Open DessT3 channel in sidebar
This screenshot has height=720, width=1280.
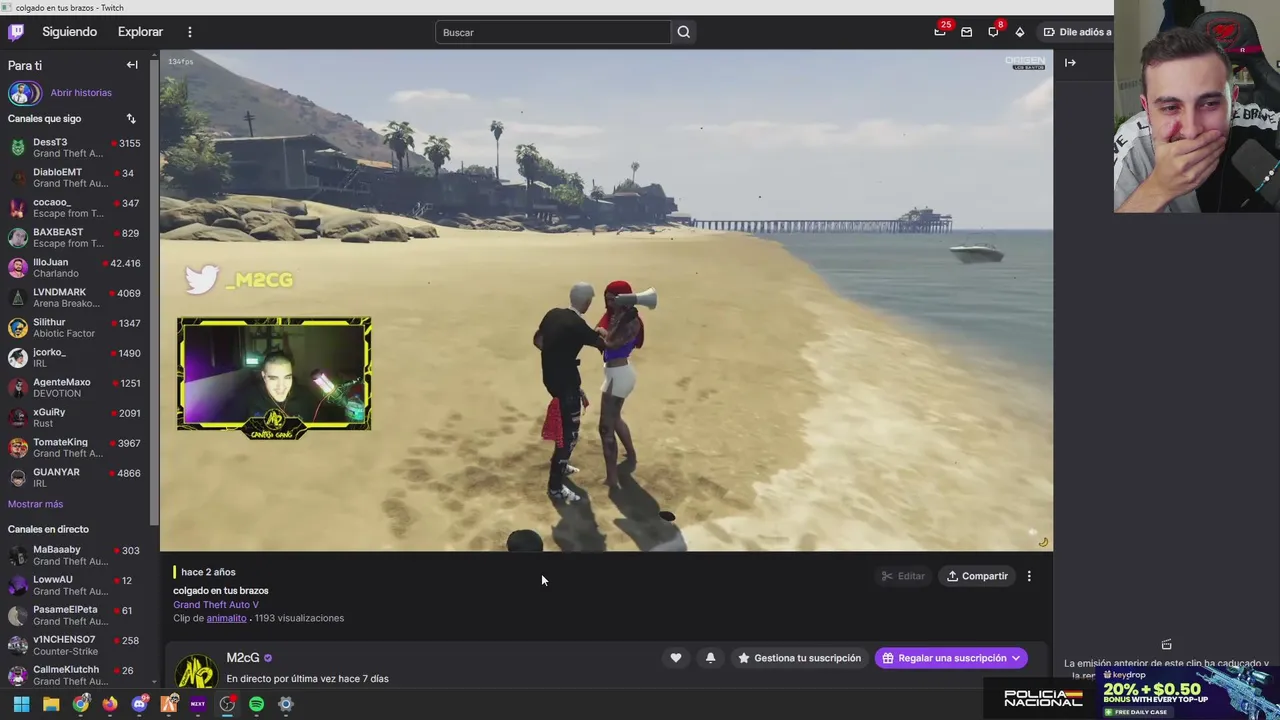click(x=75, y=148)
